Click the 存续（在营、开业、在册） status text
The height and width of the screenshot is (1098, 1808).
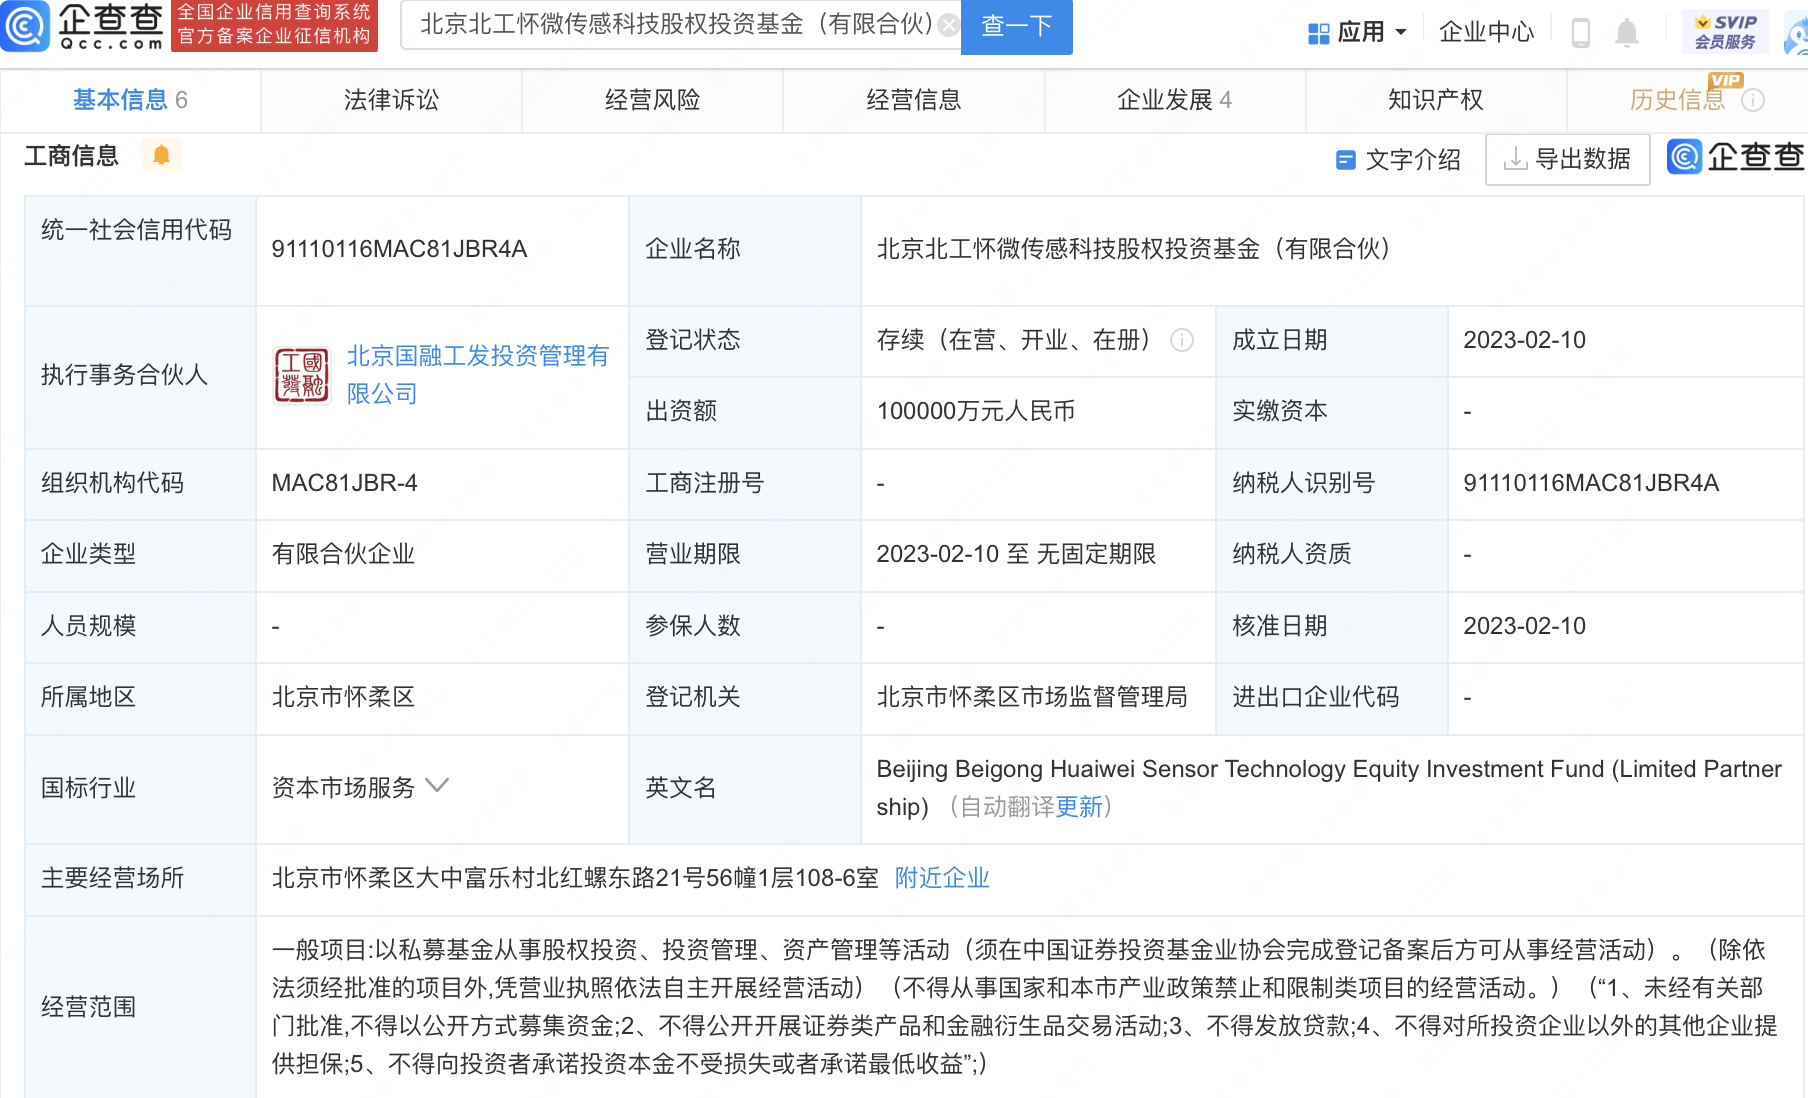coord(1014,340)
